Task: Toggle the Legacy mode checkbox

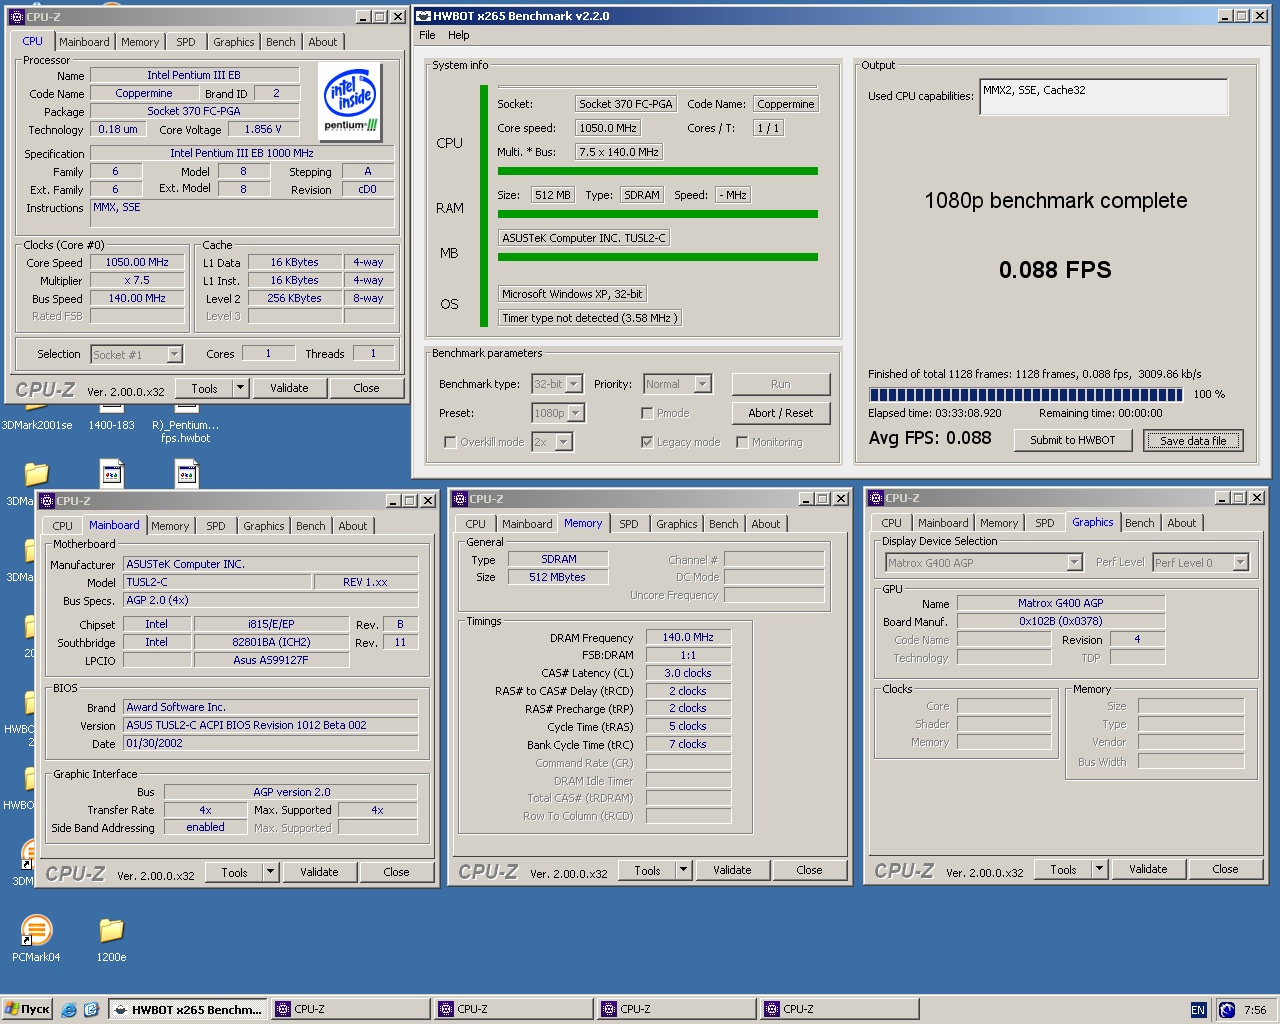Action: pyautogui.click(x=647, y=442)
